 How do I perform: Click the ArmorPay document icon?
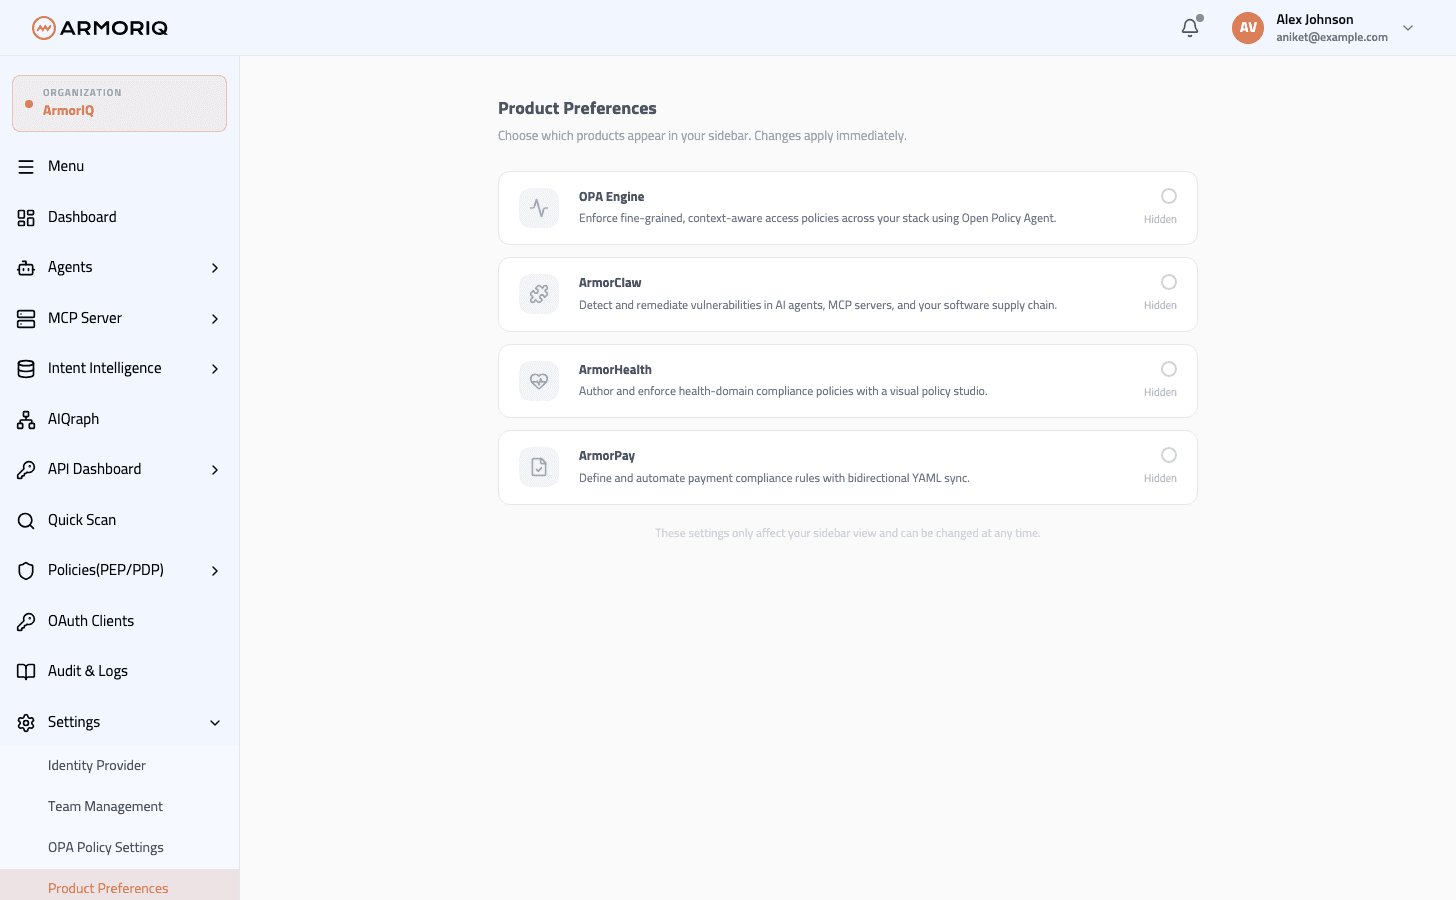(x=539, y=467)
